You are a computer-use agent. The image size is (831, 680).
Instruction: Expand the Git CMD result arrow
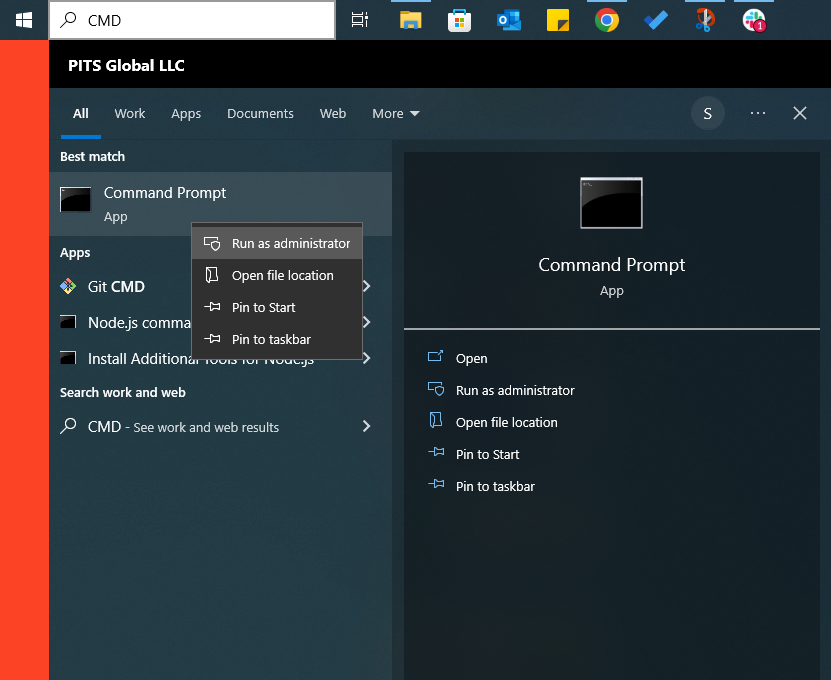click(x=367, y=286)
